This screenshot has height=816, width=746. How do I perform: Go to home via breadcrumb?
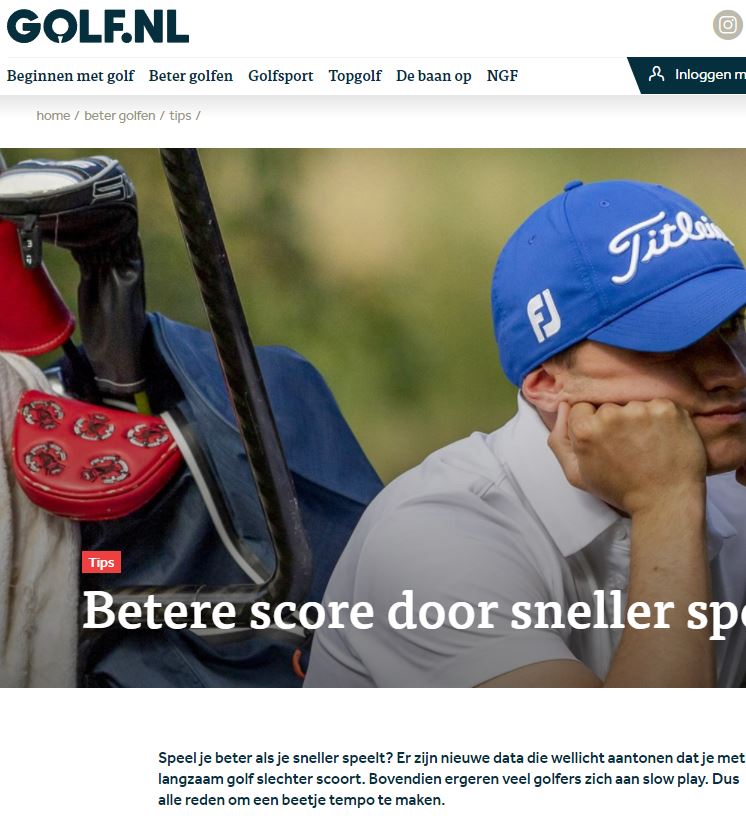(53, 116)
